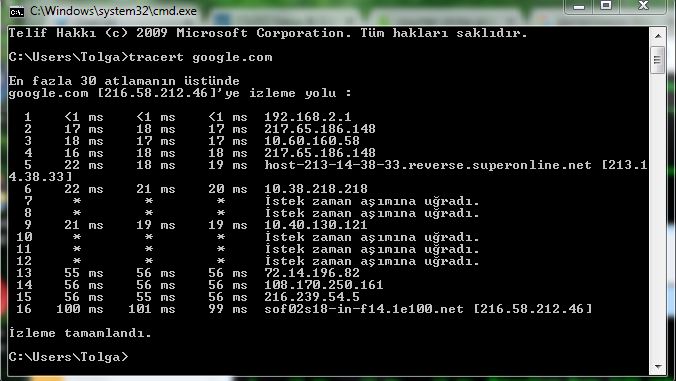The height and width of the screenshot is (381, 676).
Task: Click the copyright line Telif Hakkı 2009
Action: pyautogui.click(x=268, y=33)
